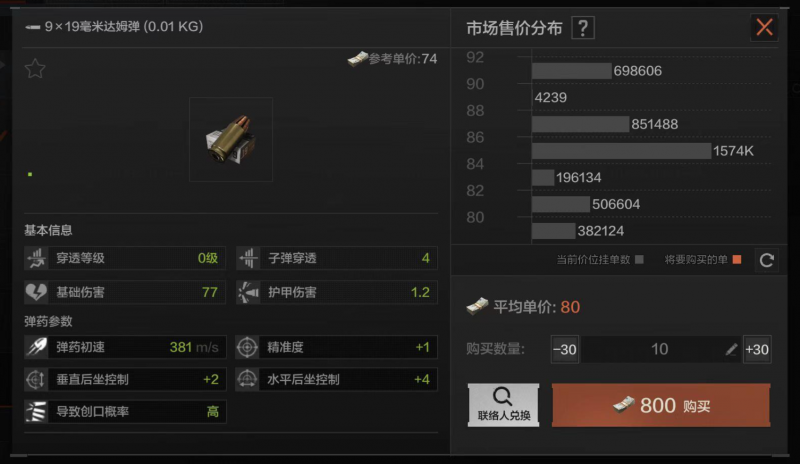Click the purchase quantity field showing 10
The image size is (800, 464).
click(x=661, y=349)
